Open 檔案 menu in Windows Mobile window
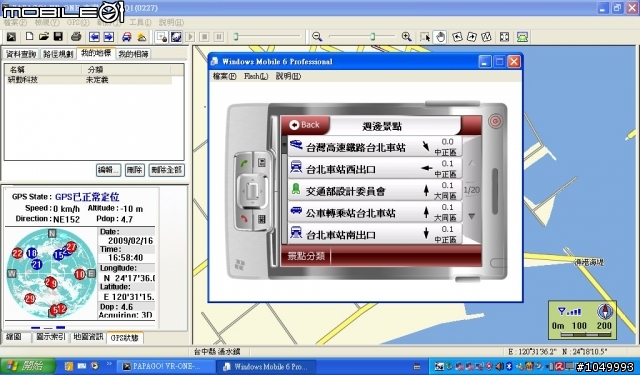Viewport: 640px width, 375px height. pyautogui.click(x=224, y=76)
